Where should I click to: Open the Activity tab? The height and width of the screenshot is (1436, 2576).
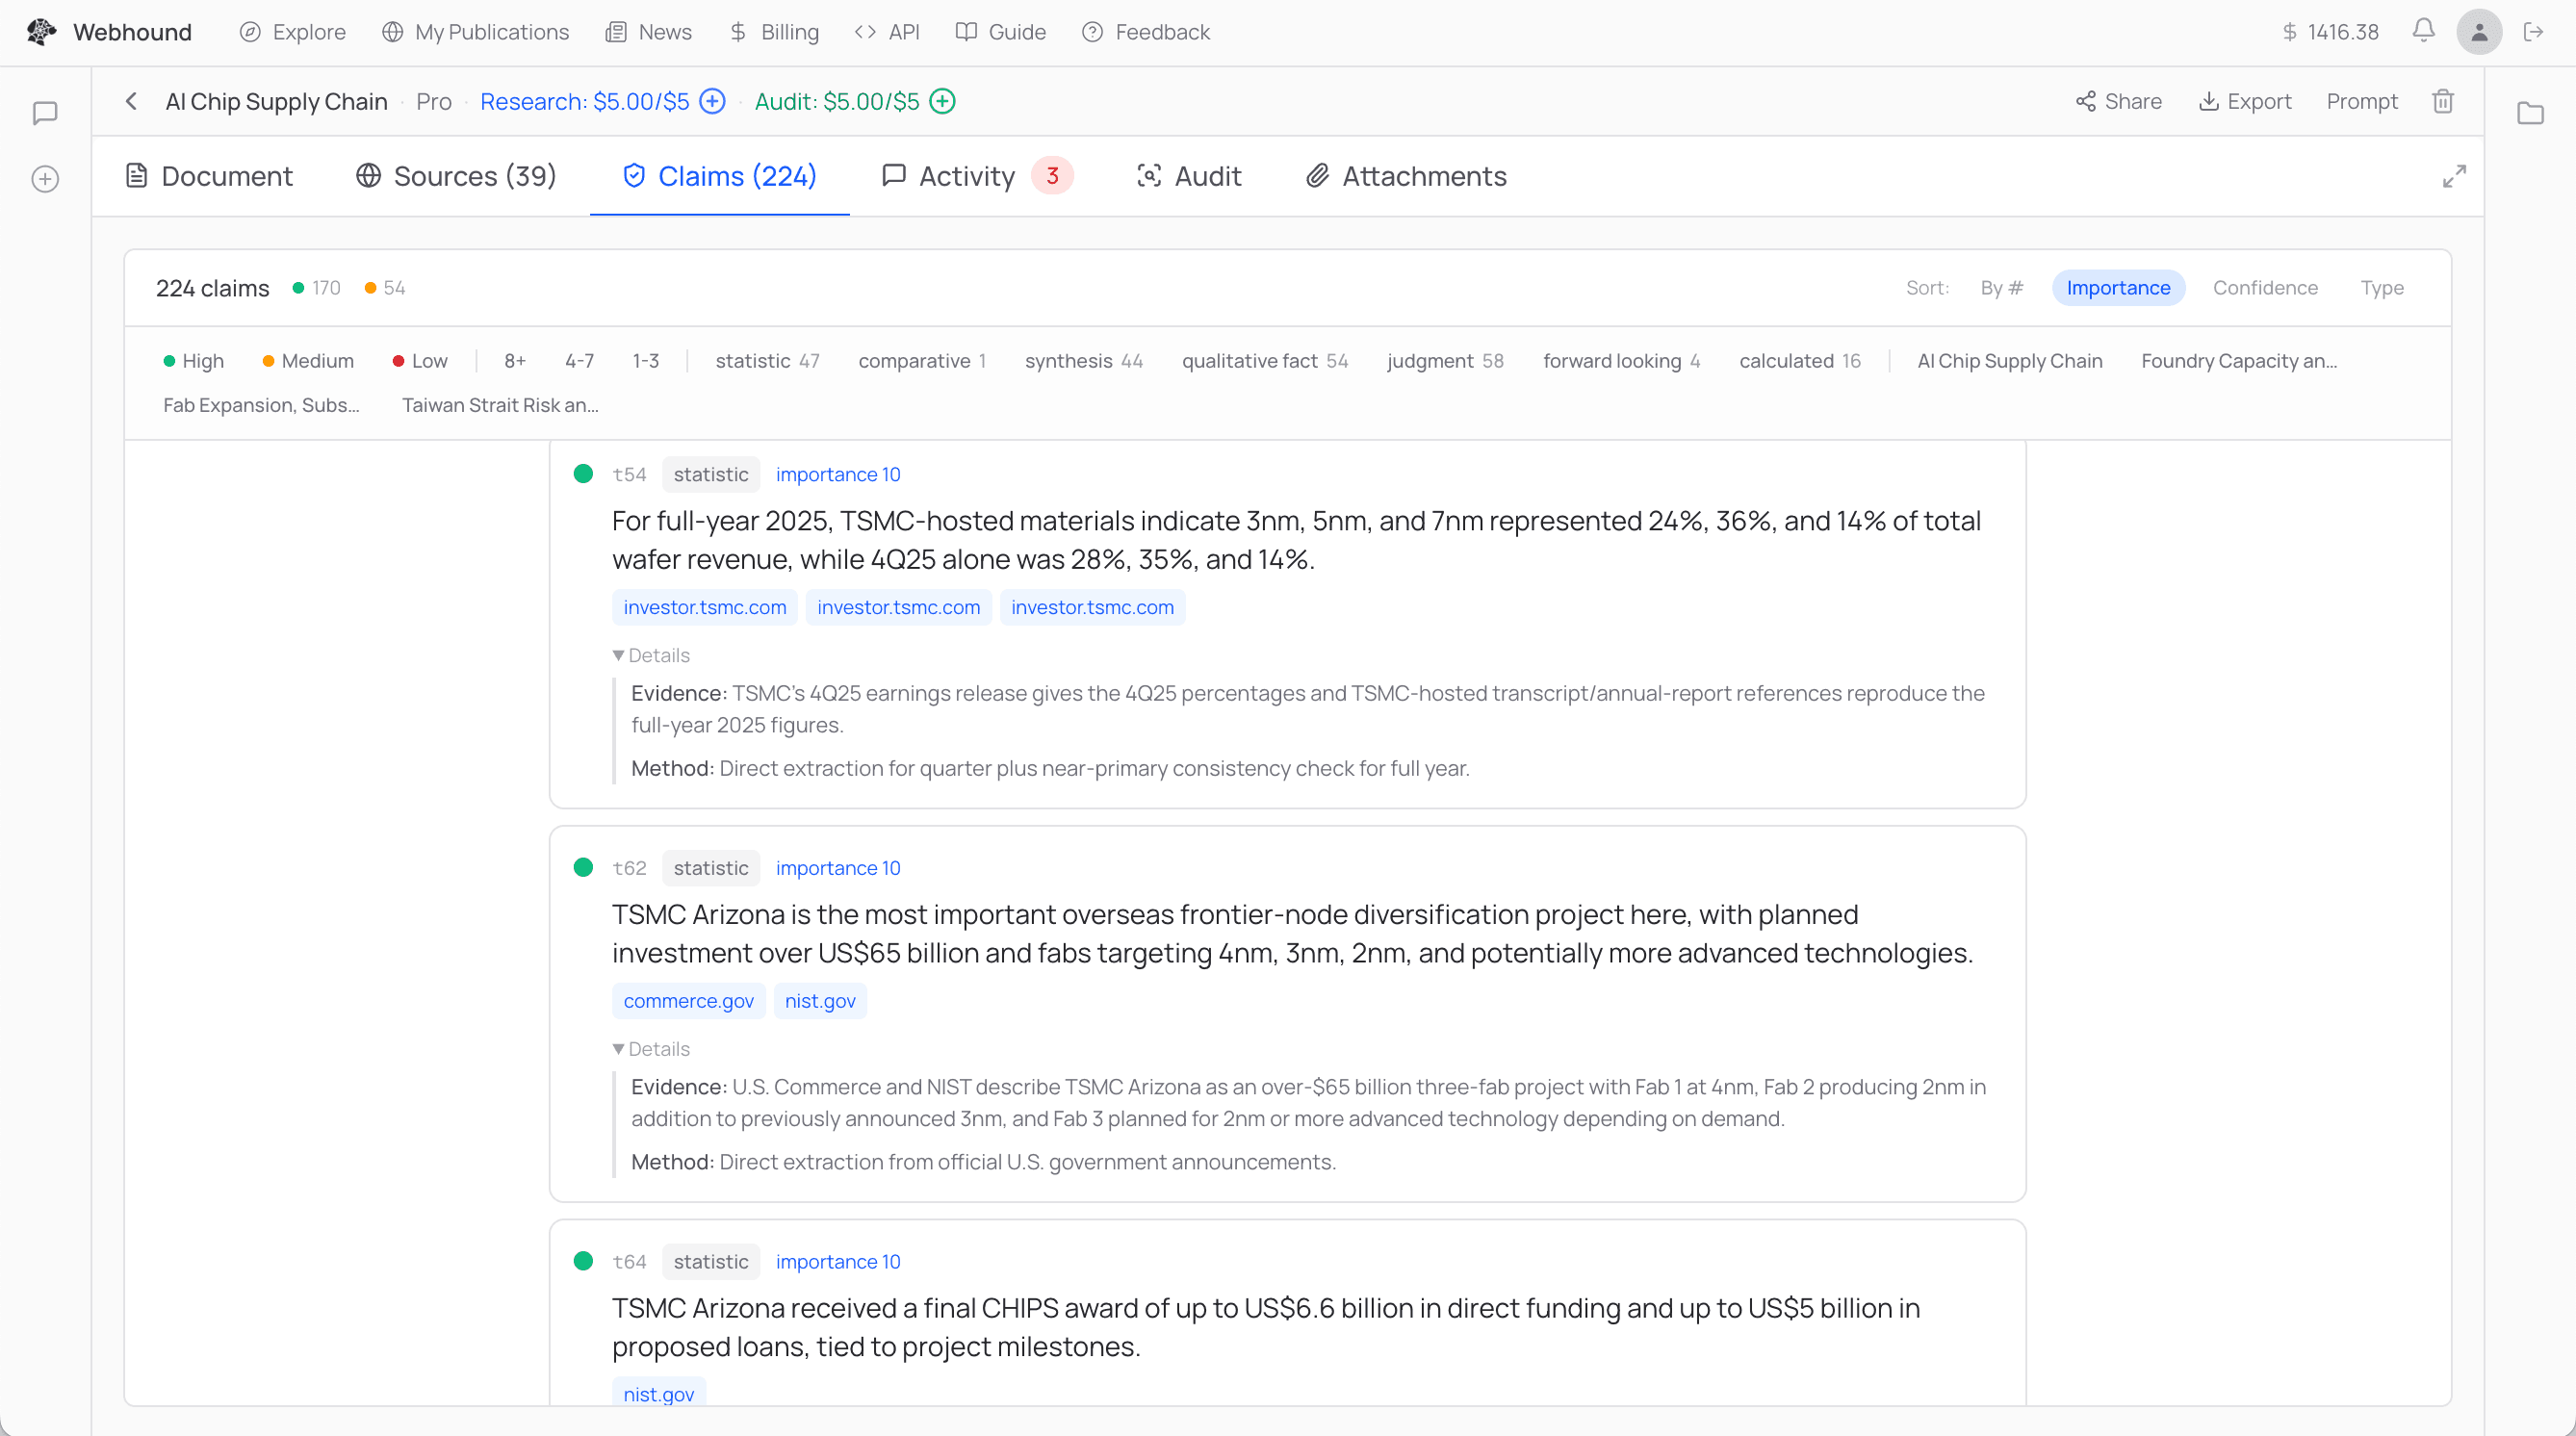click(x=963, y=176)
